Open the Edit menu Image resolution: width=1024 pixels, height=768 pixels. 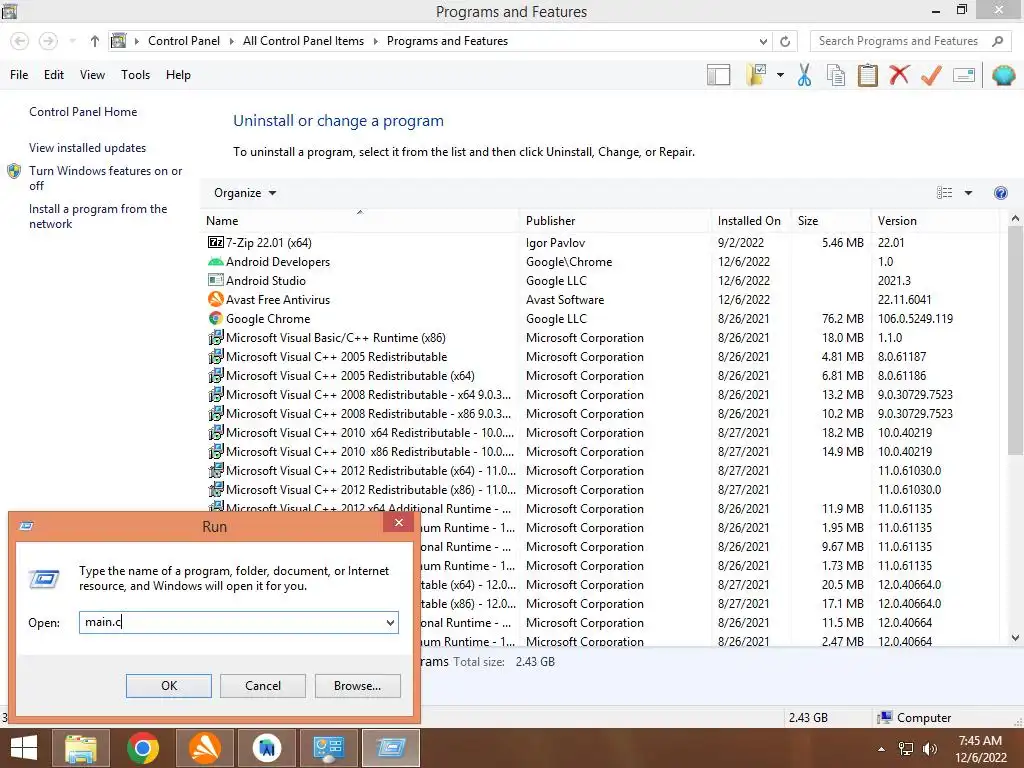point(54,75)
